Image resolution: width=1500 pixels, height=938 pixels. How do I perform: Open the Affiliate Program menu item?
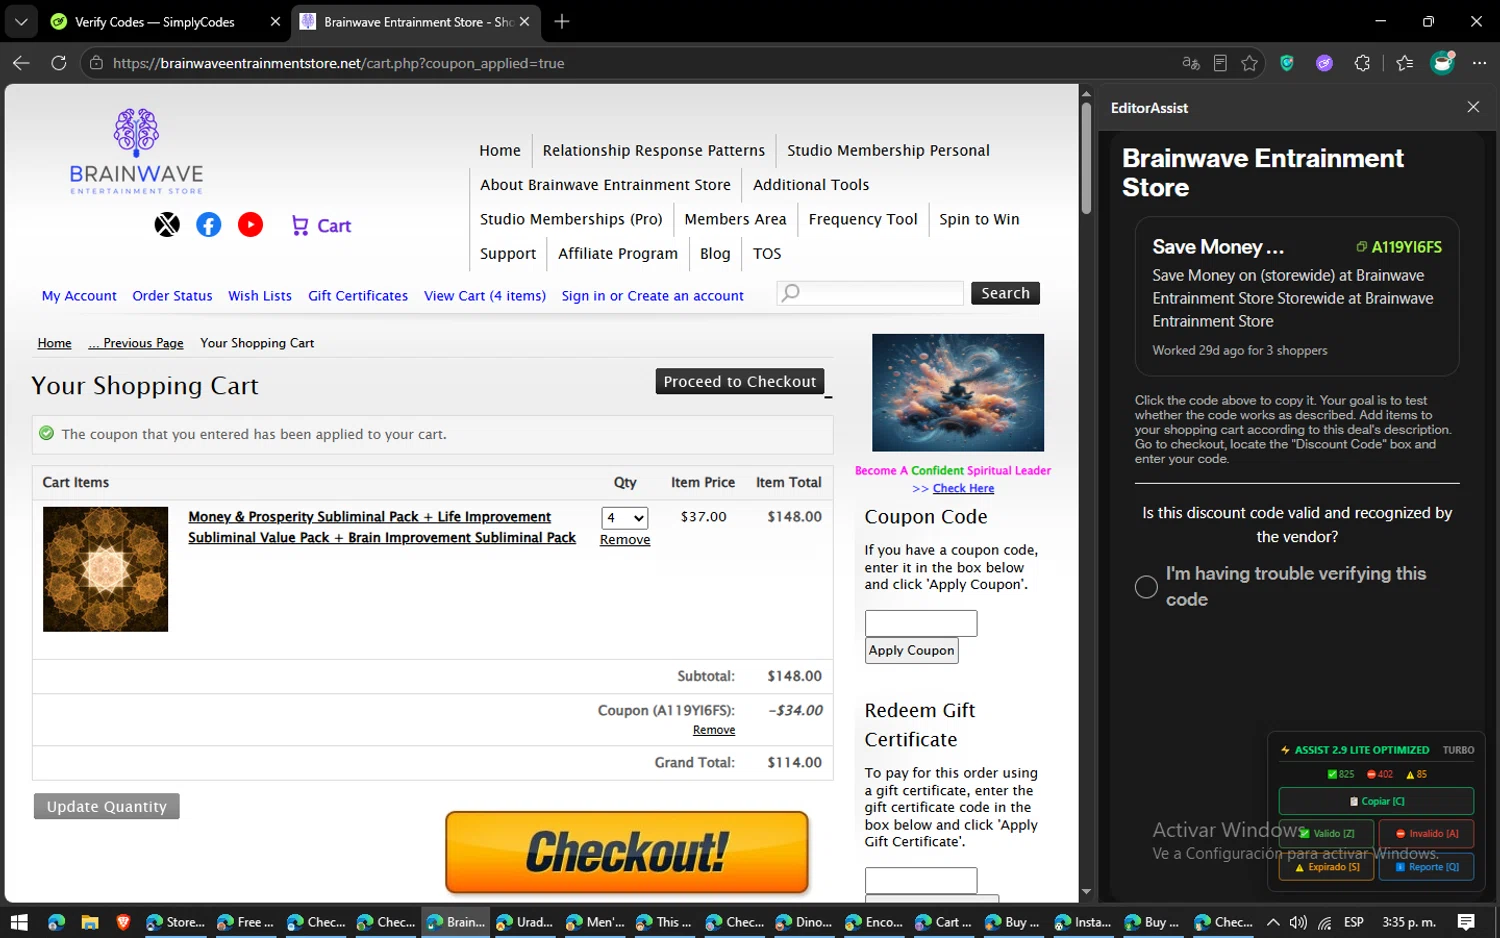[x=618, y=254]
